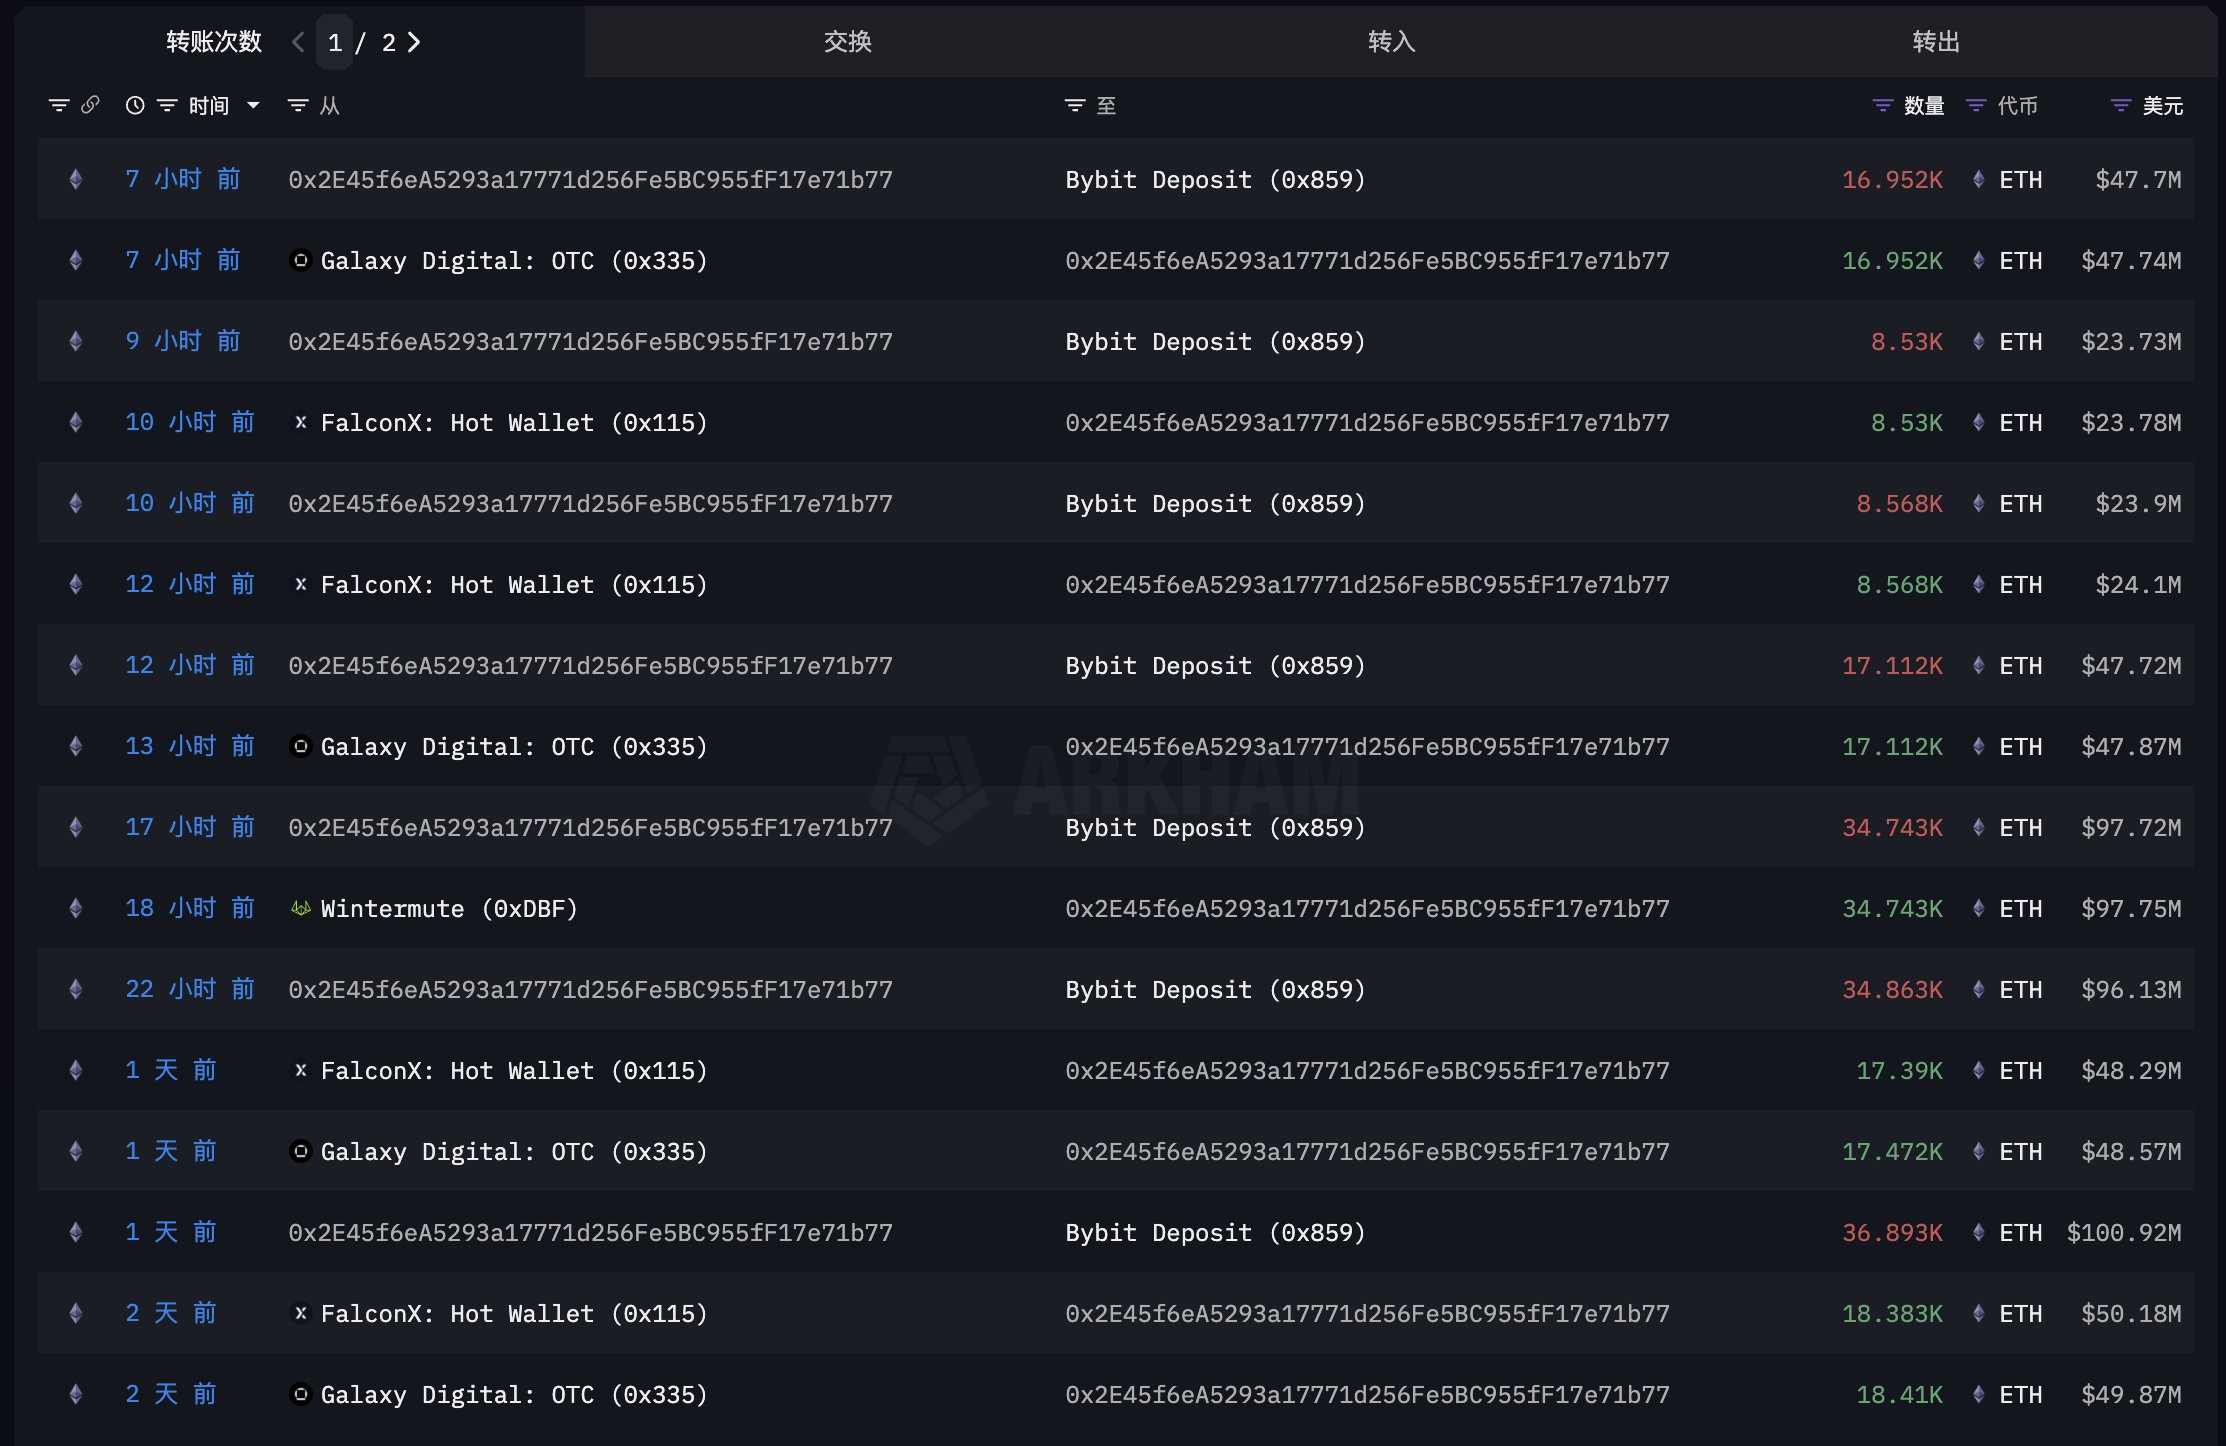Click purple filter icon beside 代币
The image size is (2226, 1446).
1976,105
